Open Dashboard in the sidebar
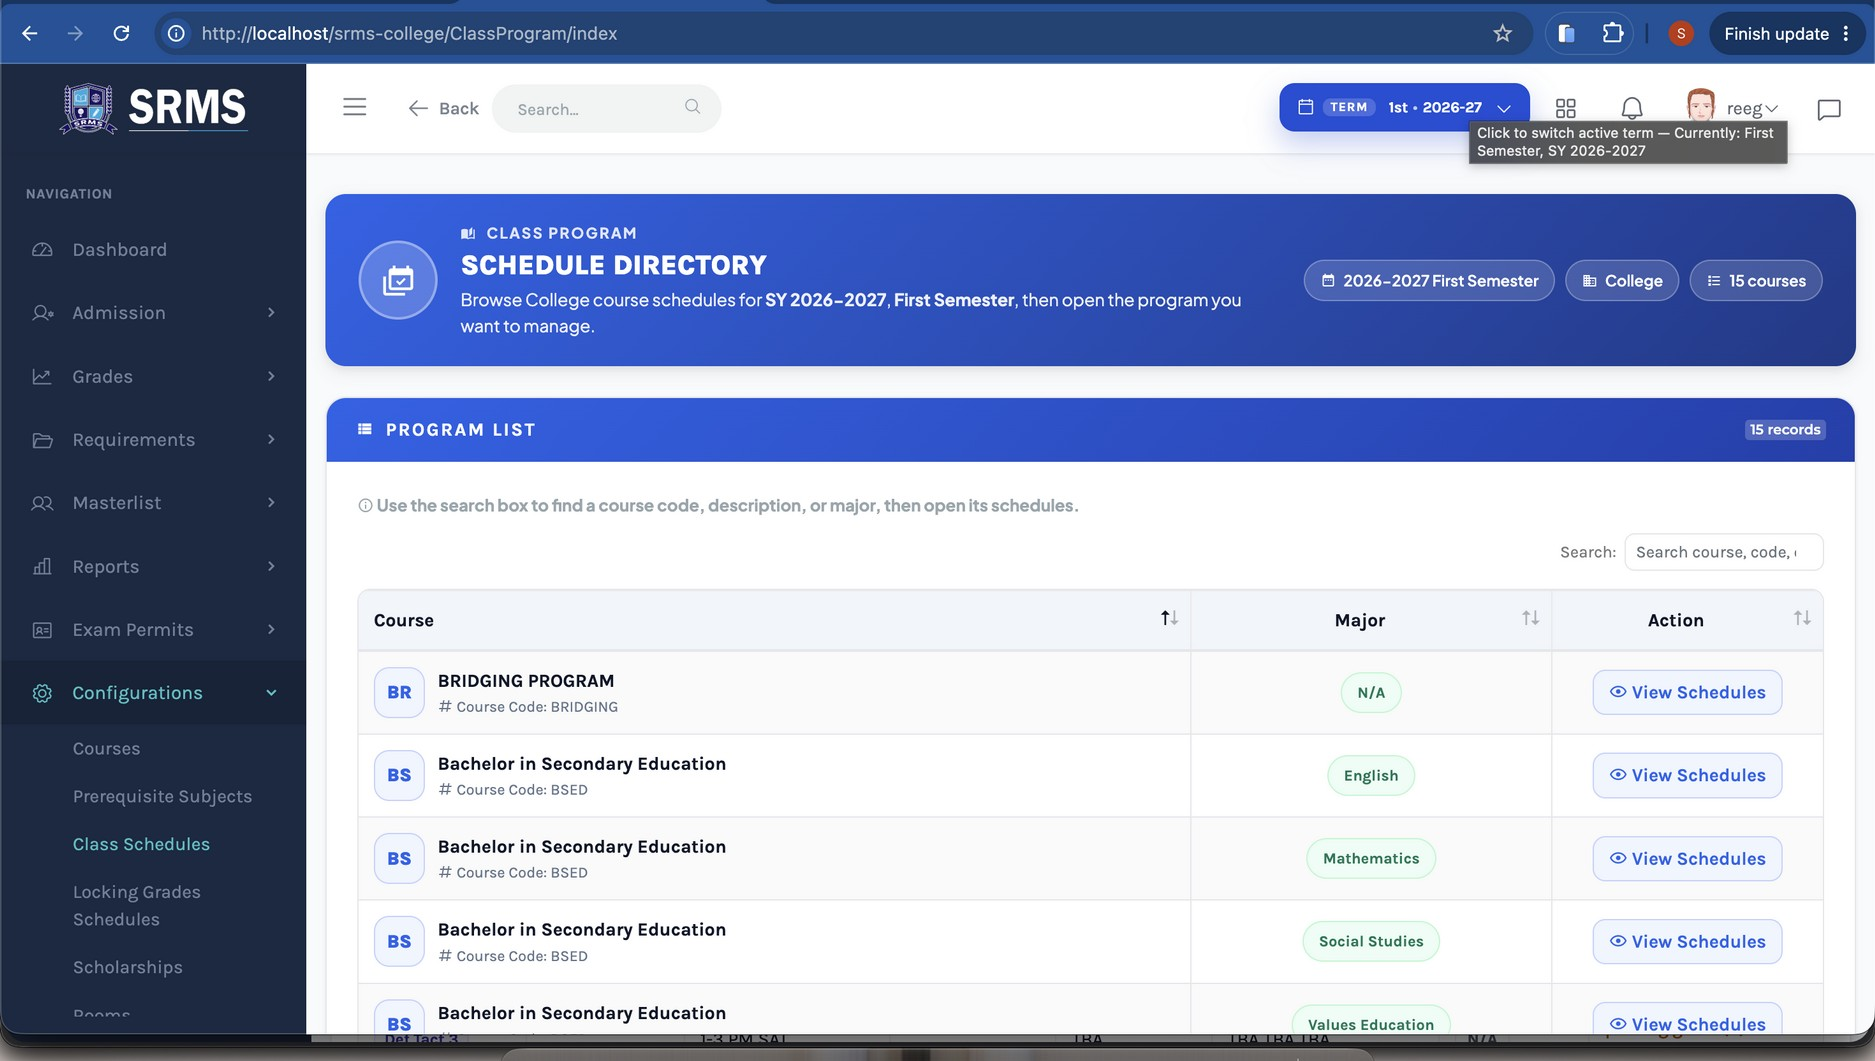The height and width of the screenshot is (1061, 1875). click(153, 250)
